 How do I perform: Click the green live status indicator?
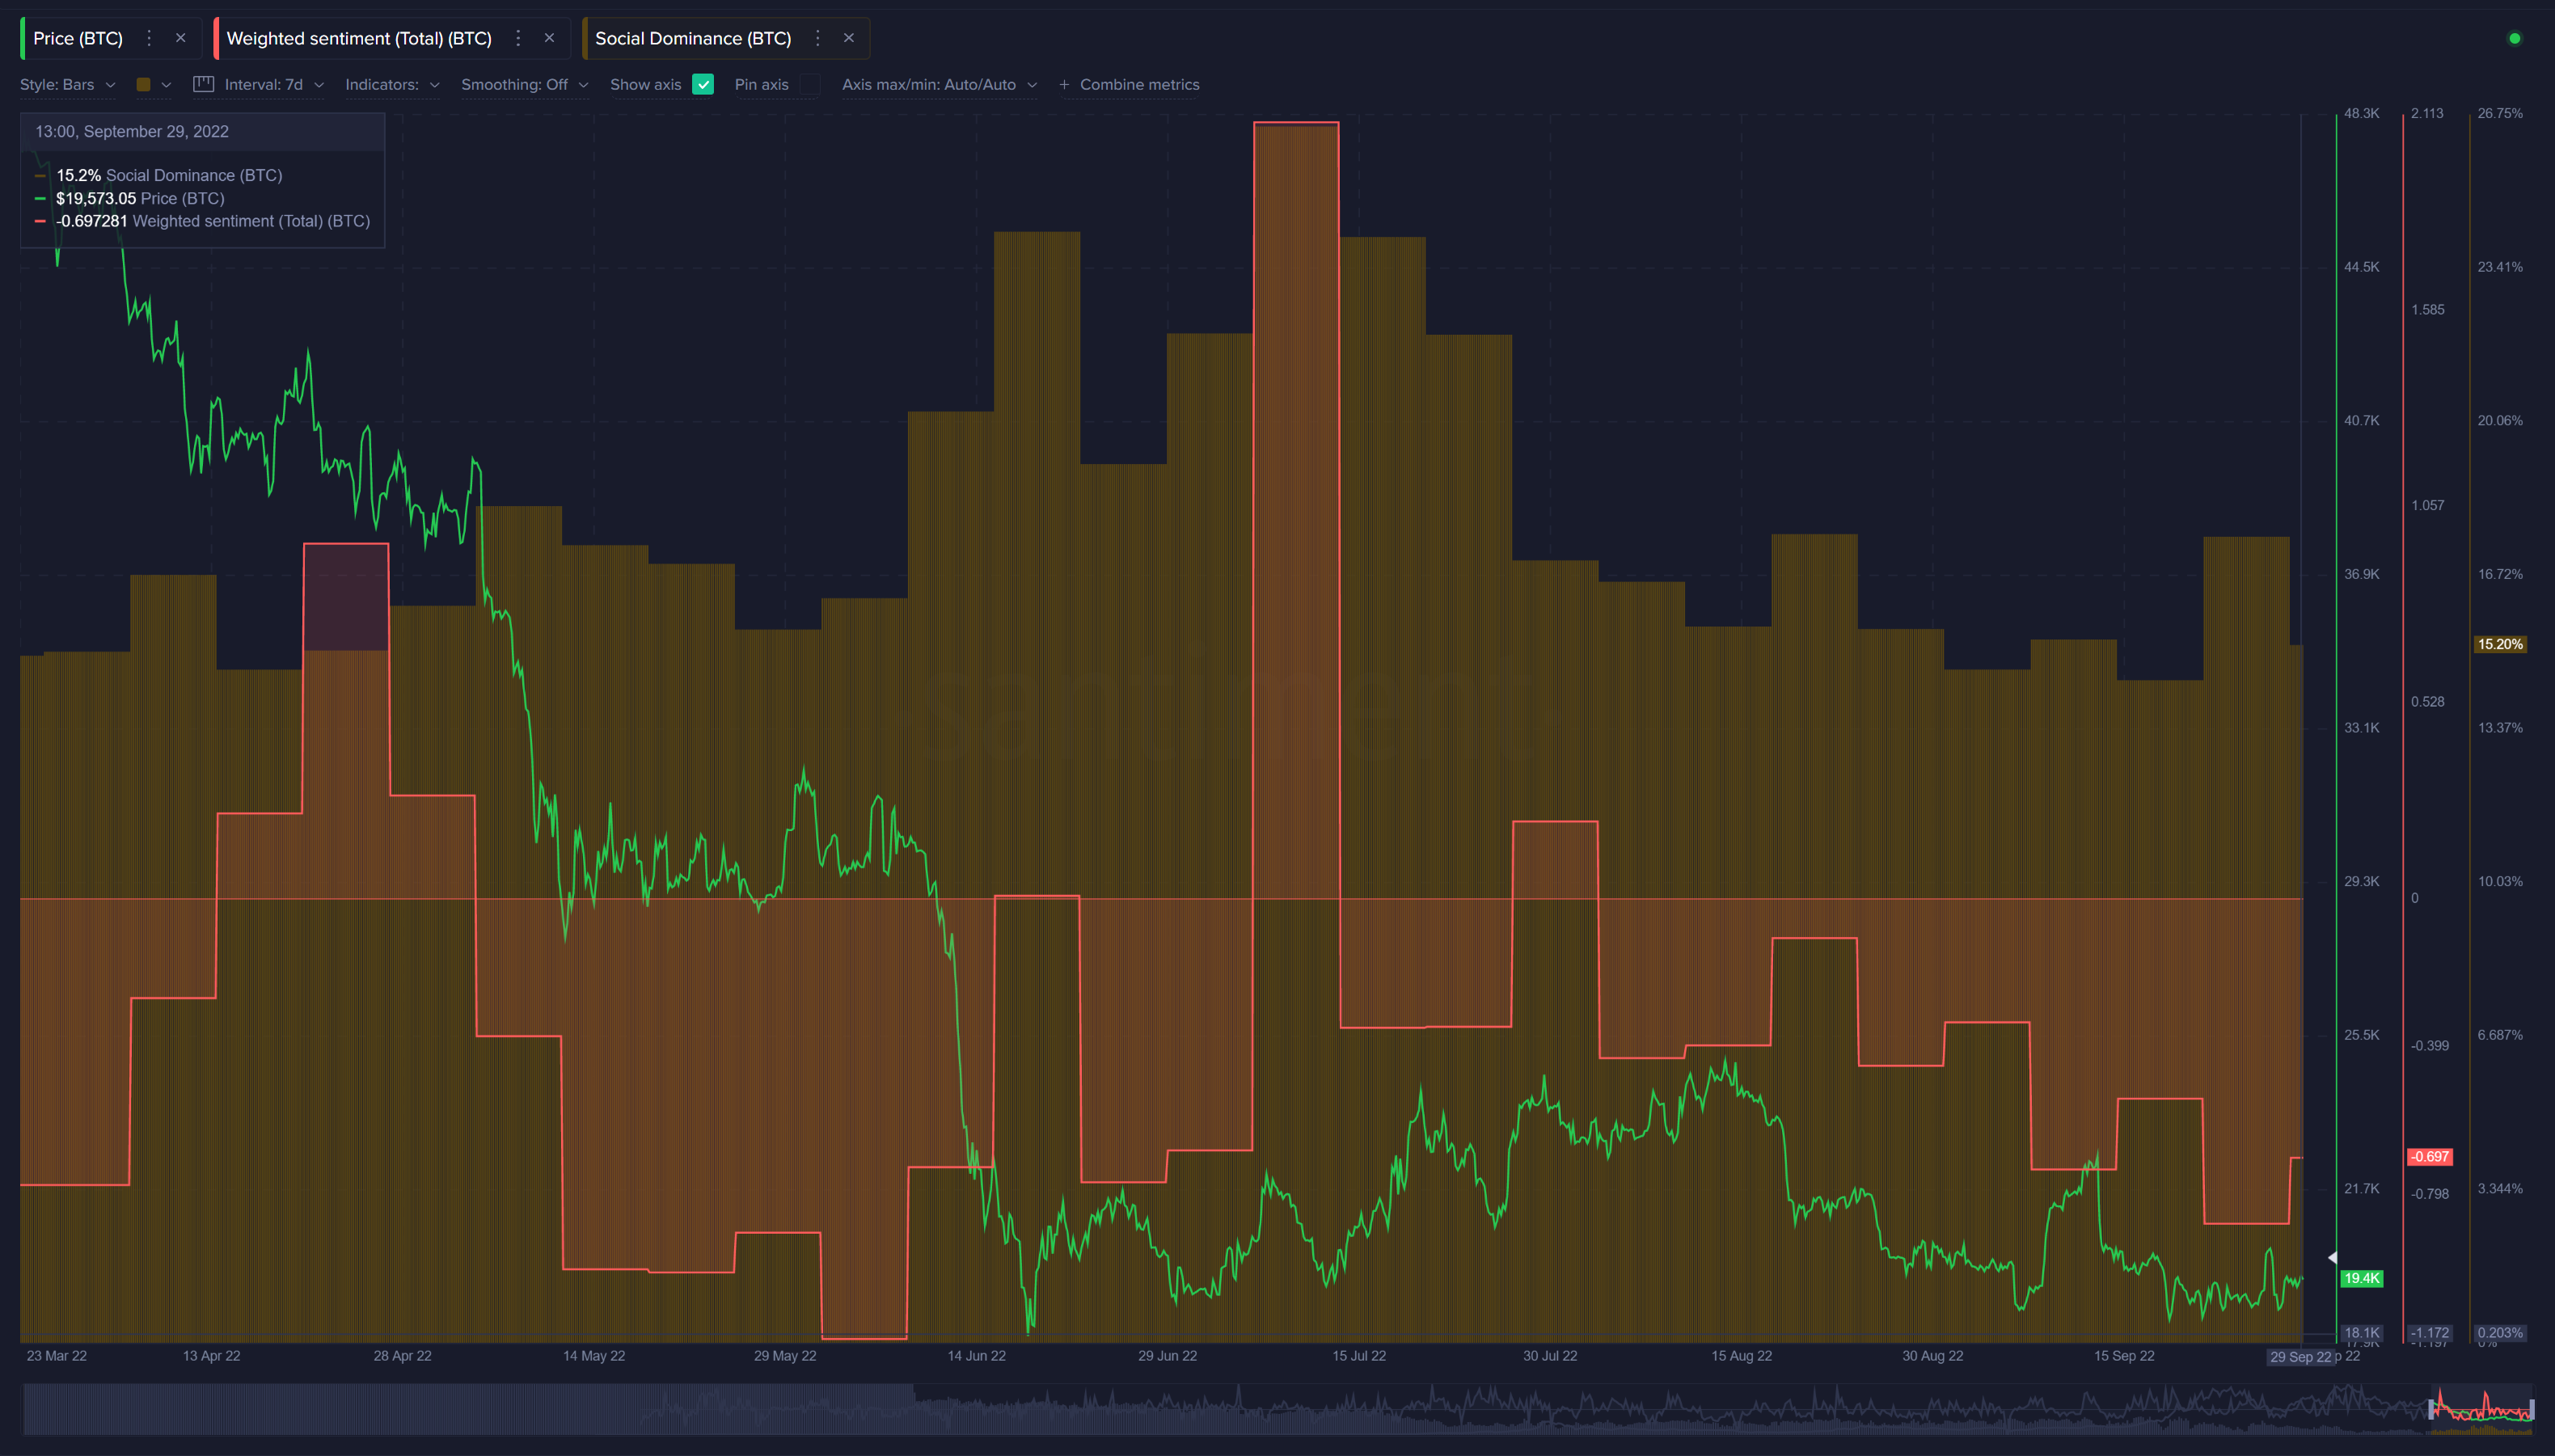2514,39
